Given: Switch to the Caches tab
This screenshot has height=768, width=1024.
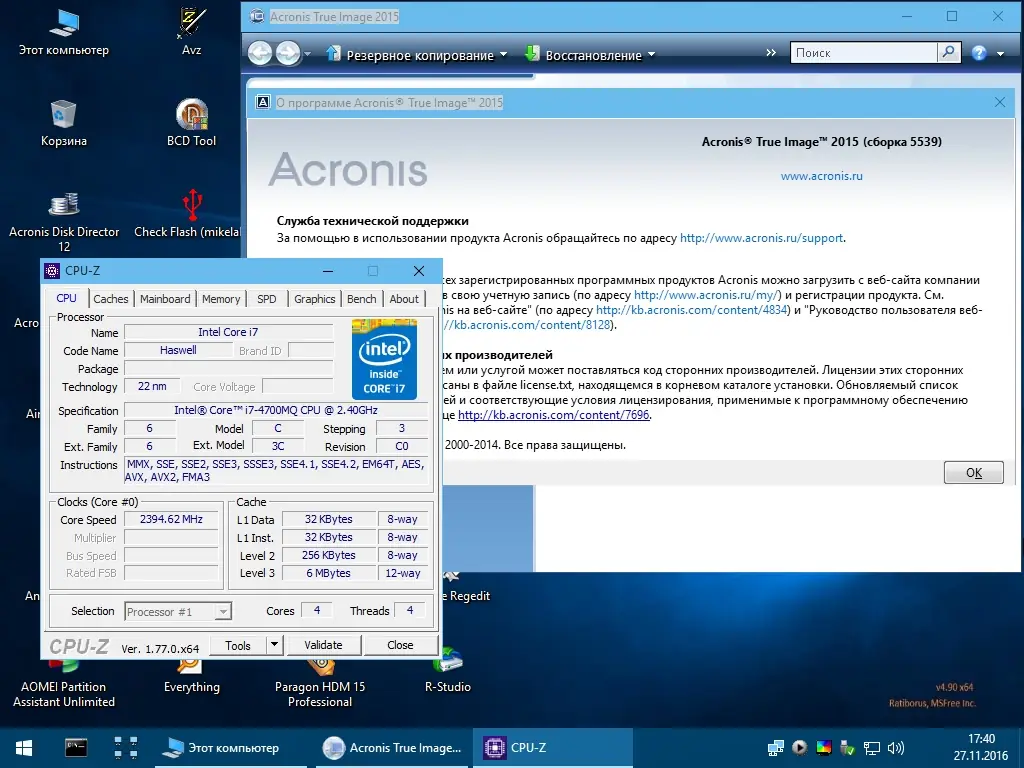Looking at the screenshot, I should coord(110,299).
